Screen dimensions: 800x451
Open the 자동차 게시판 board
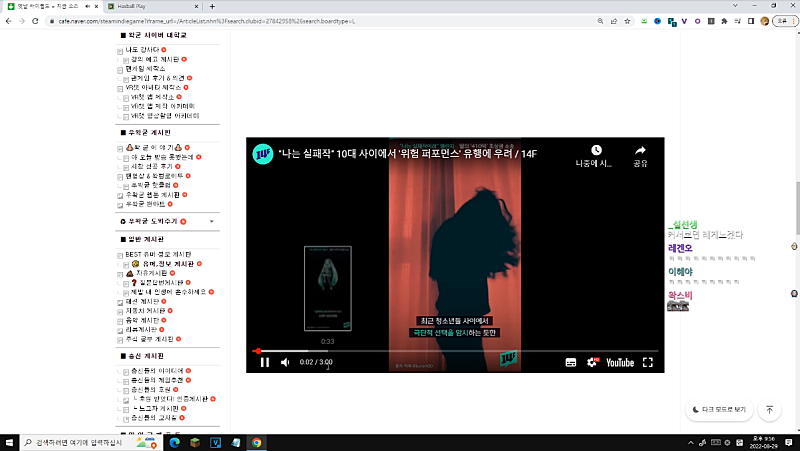point(145,310)
